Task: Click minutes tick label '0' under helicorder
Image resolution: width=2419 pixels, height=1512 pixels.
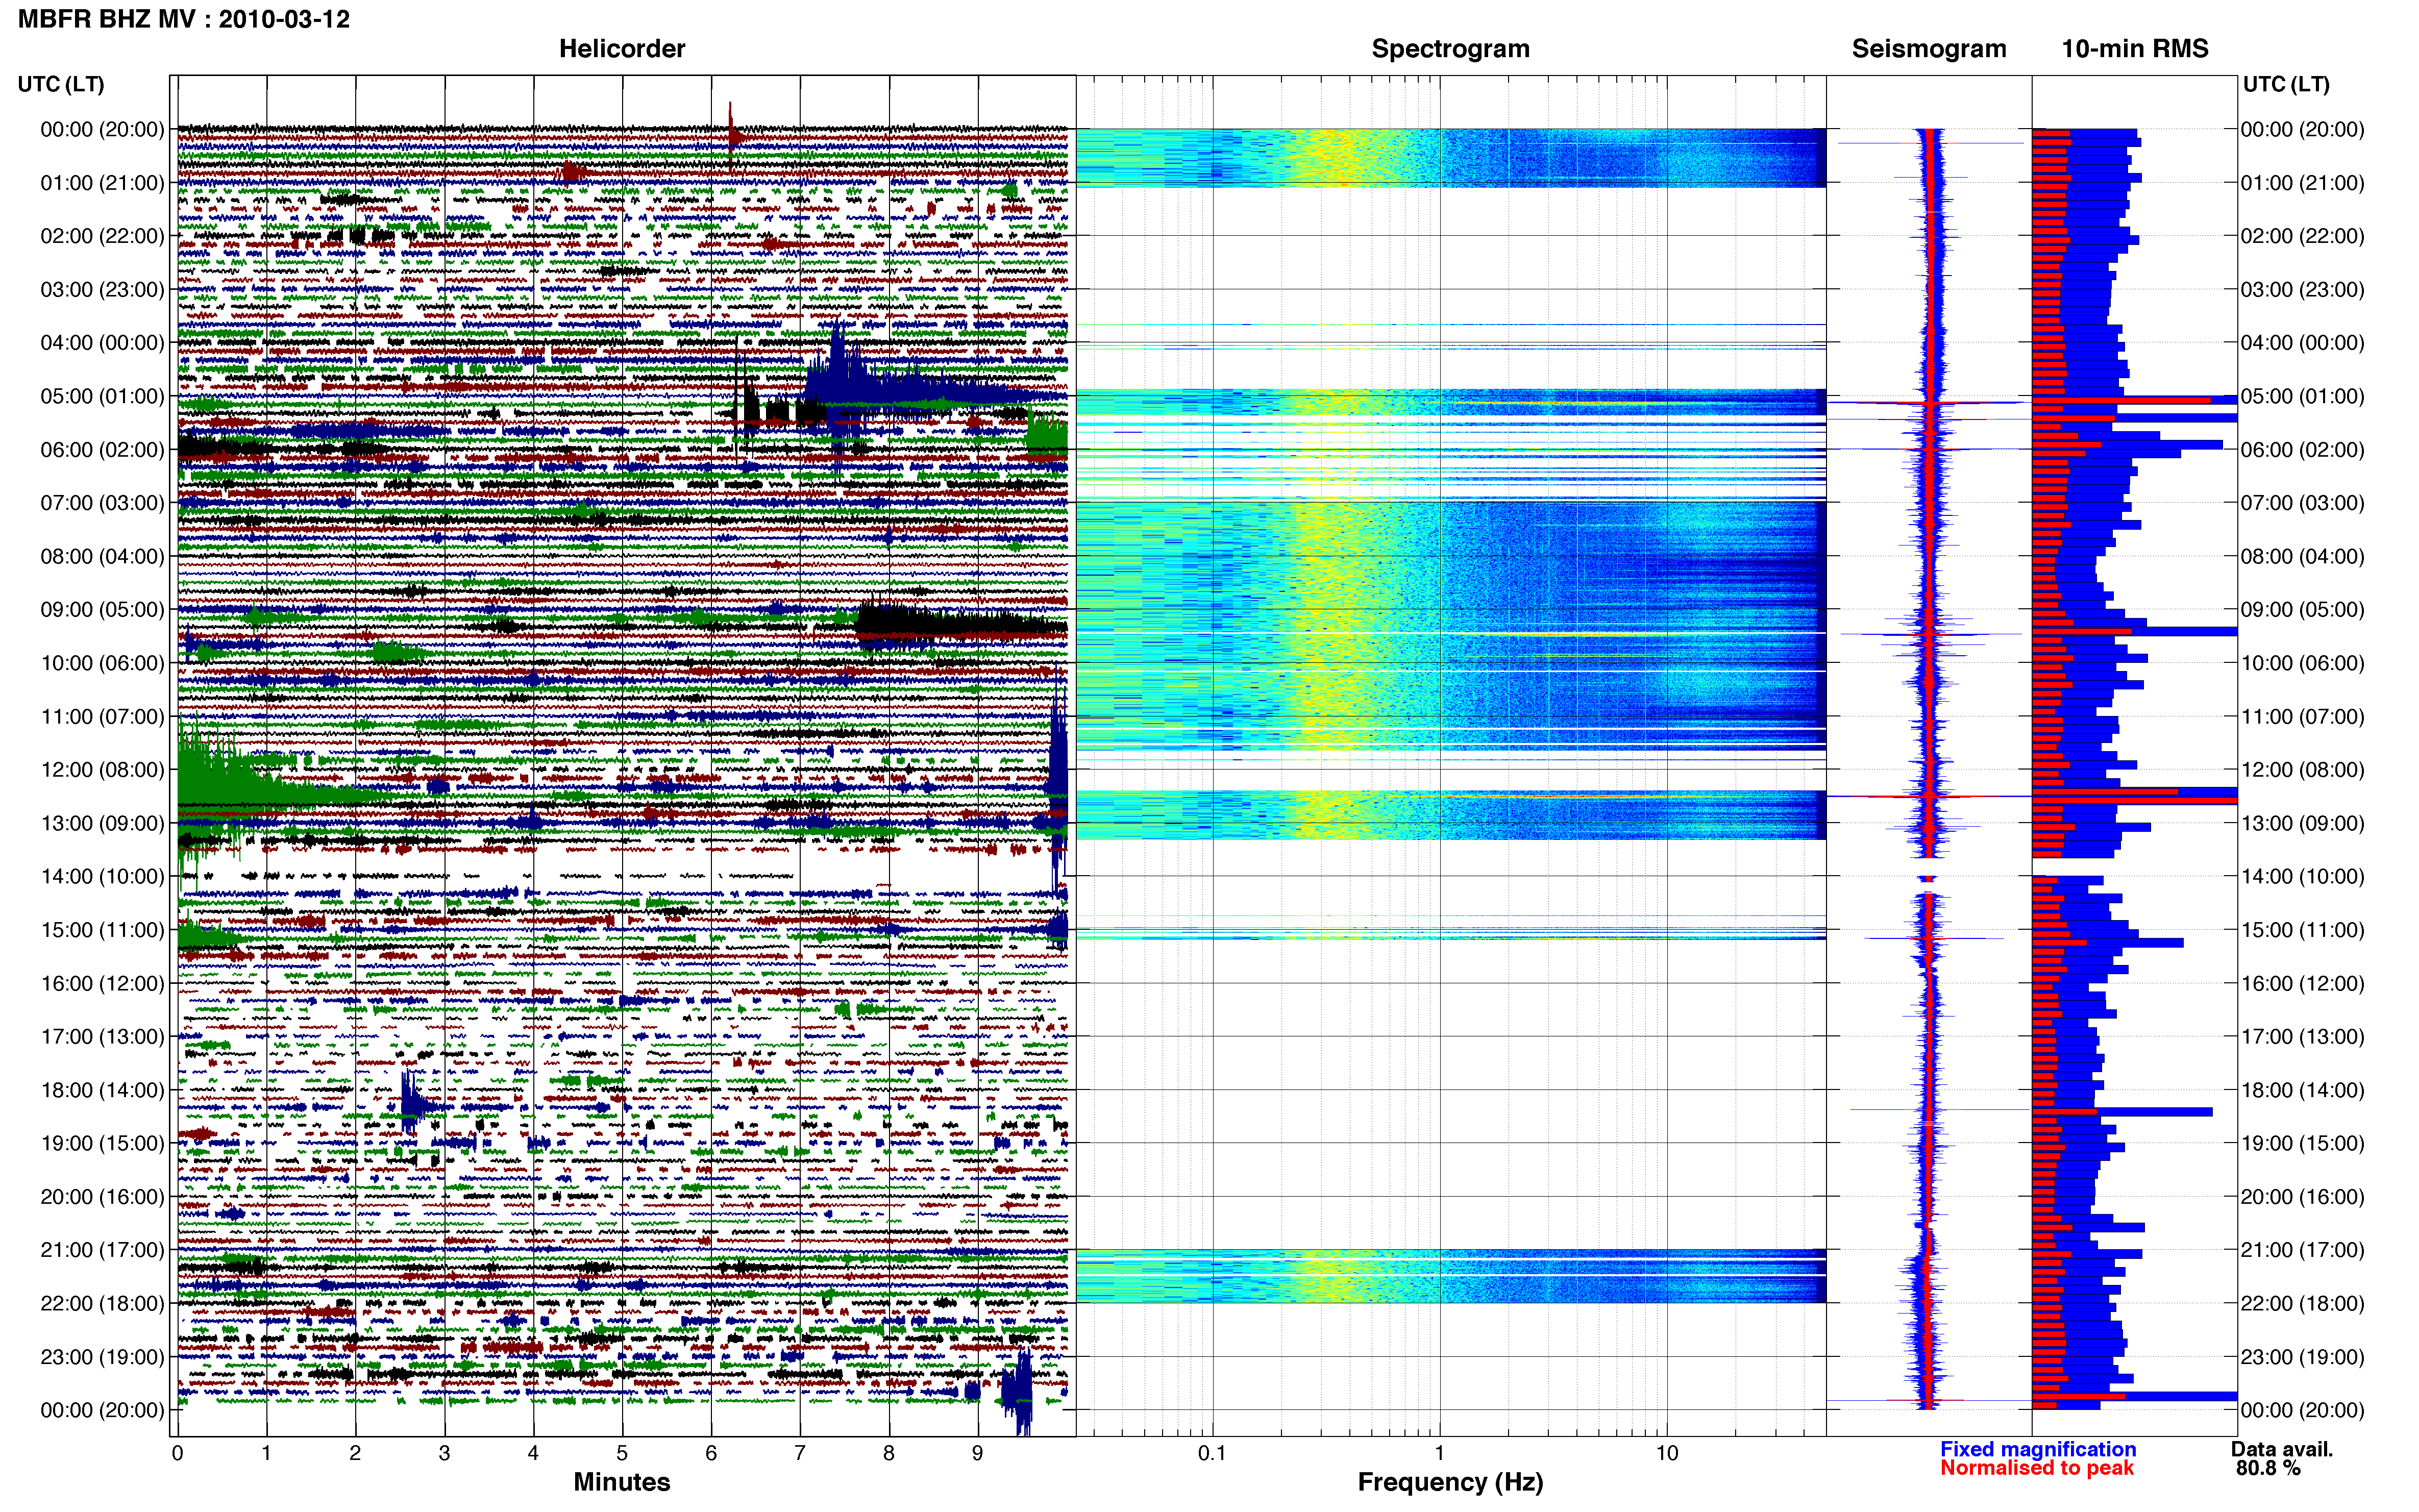Action: (x=177, y=1453)
